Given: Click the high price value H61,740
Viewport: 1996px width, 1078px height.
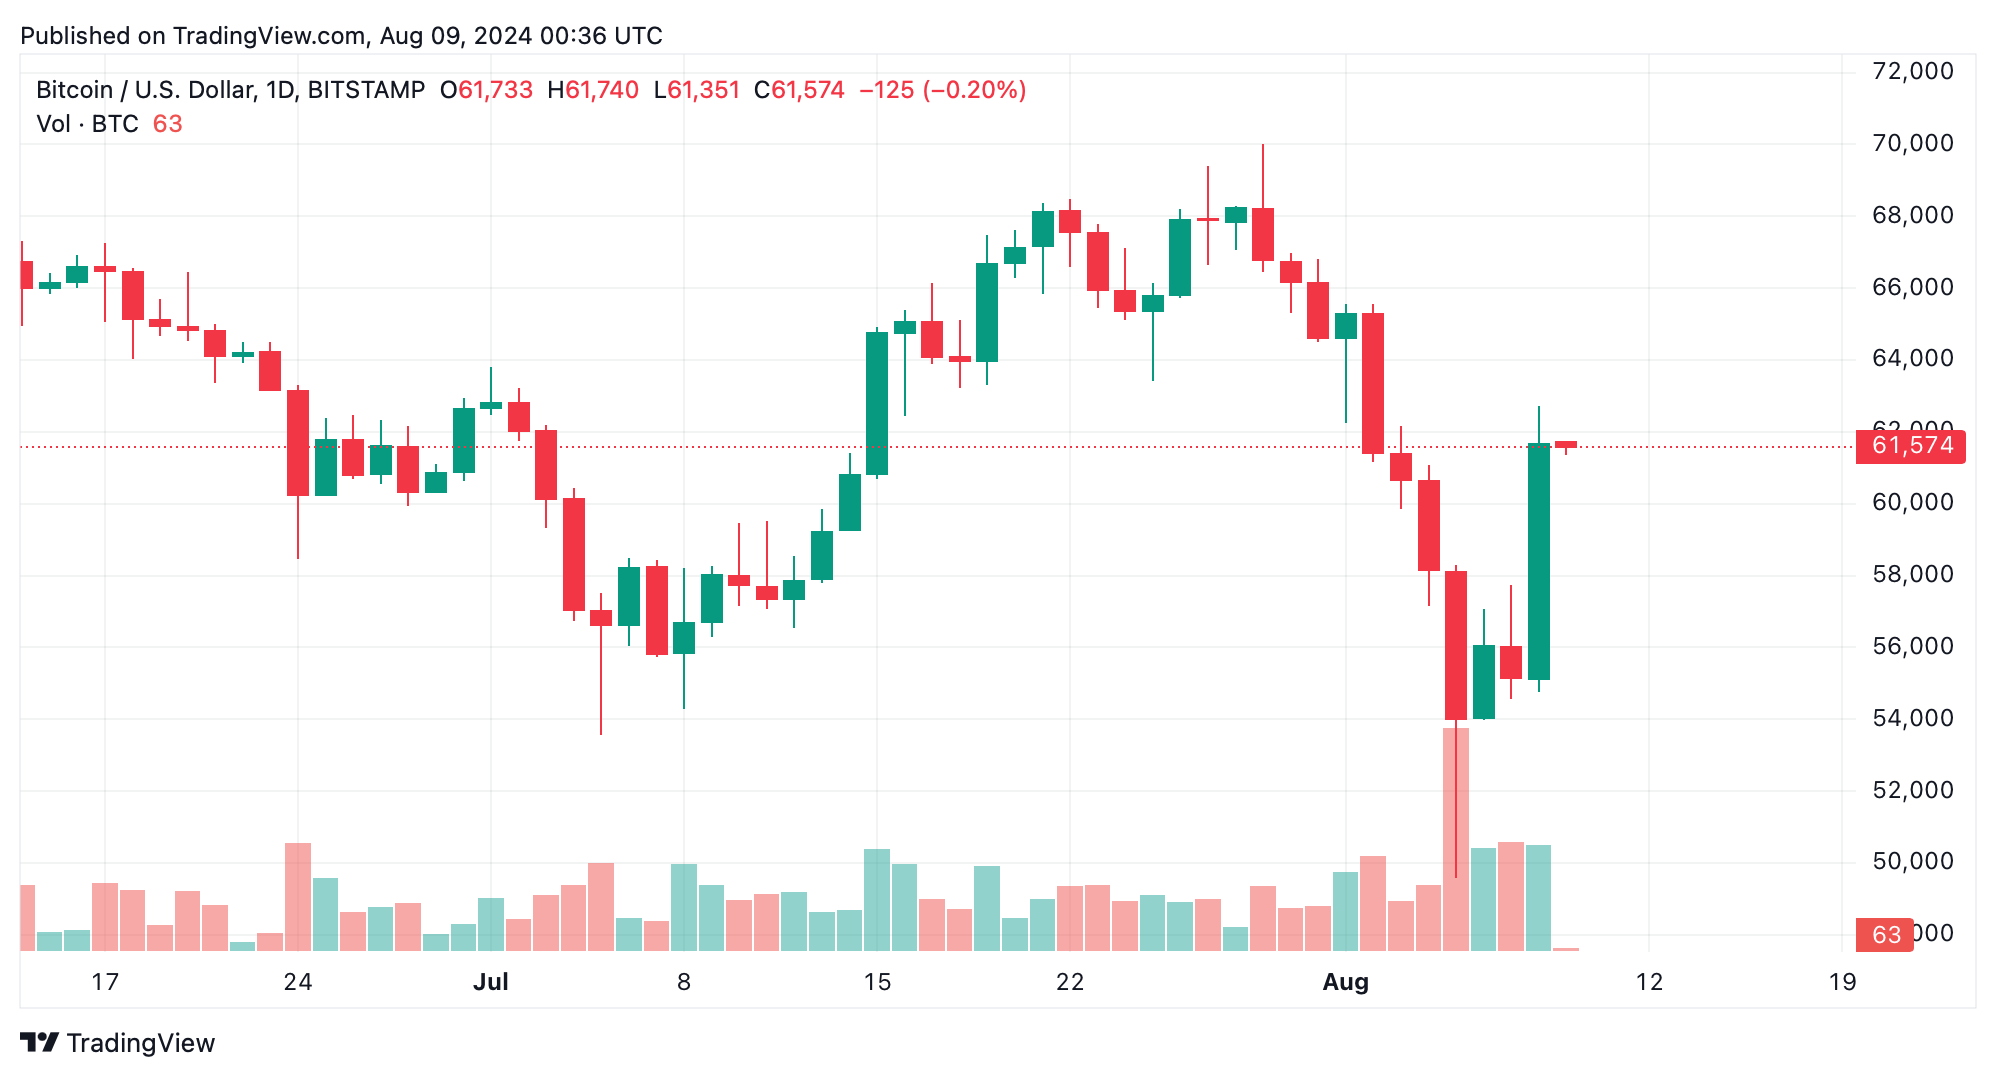Looking at the screenshot, I should tap(593, 90).
